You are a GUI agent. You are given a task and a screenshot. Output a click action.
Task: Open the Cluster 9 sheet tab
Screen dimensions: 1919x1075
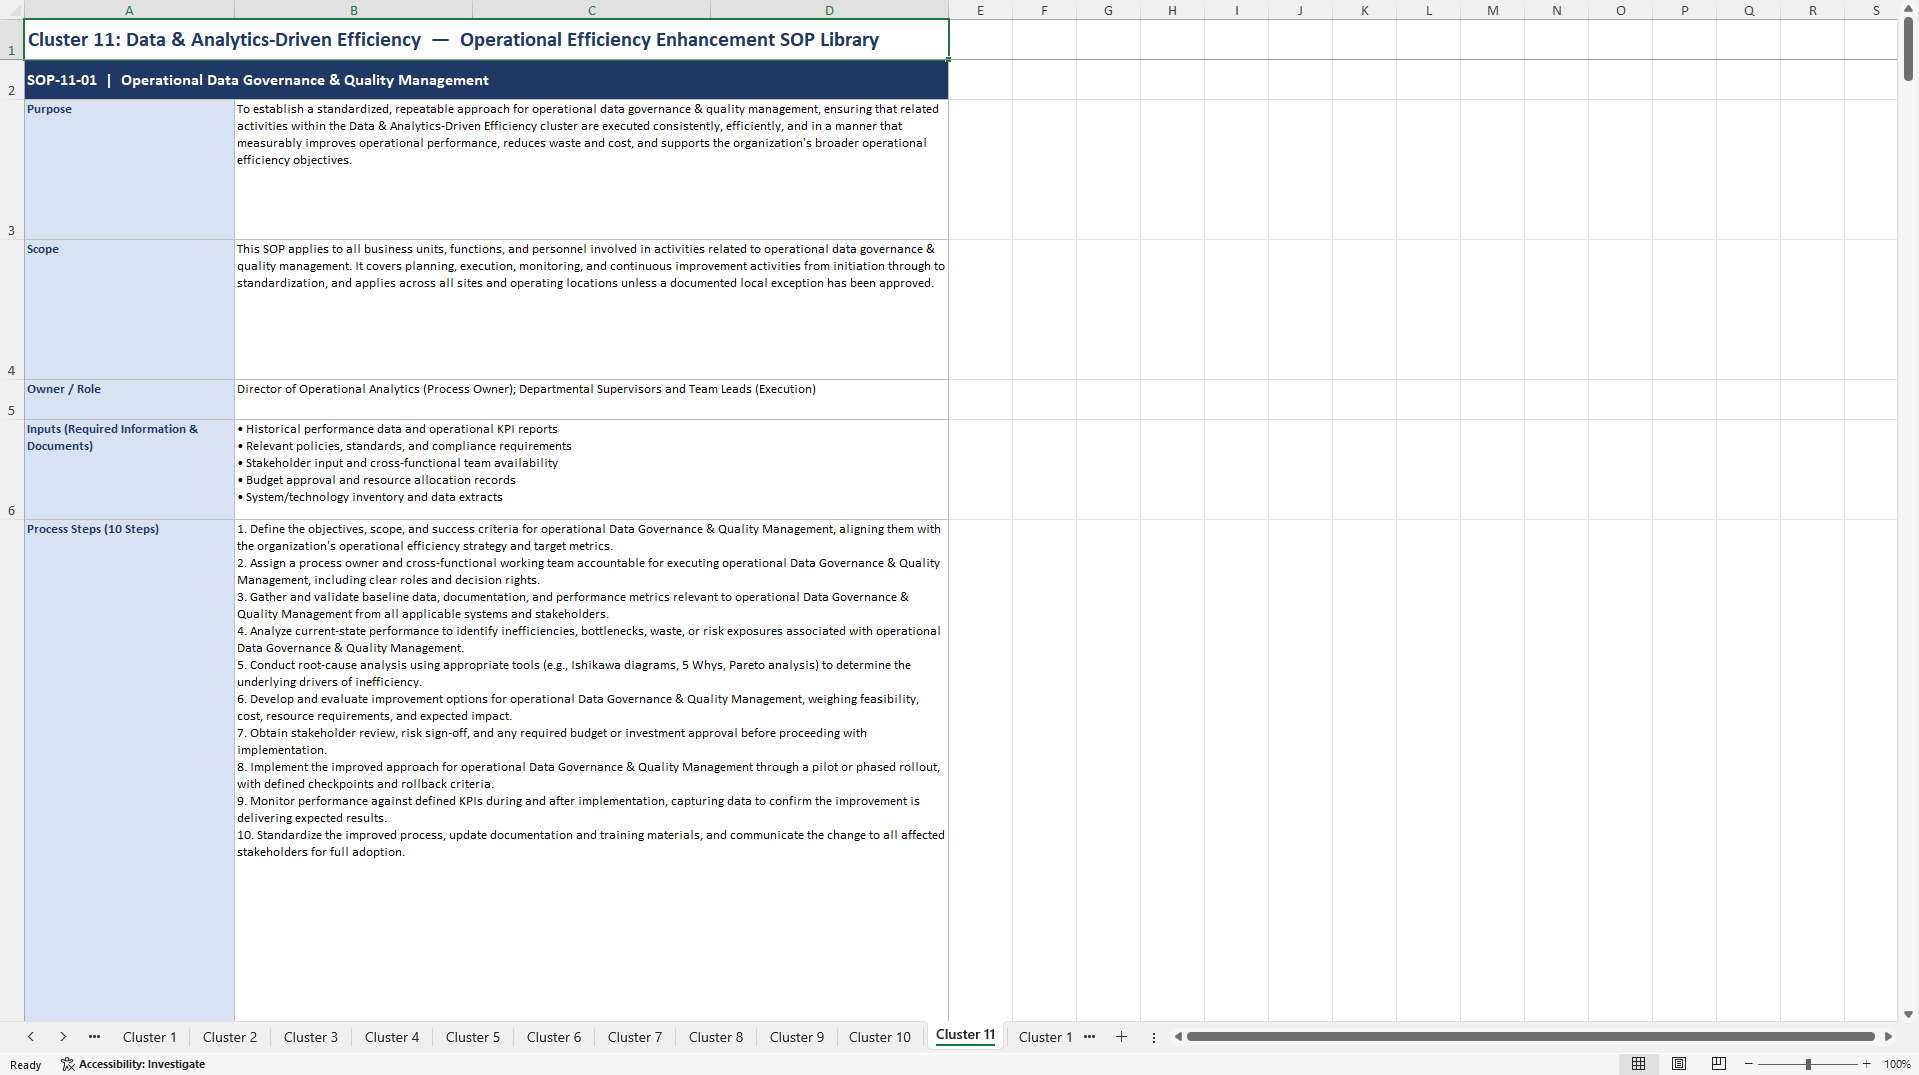(x=797, y=1037)
